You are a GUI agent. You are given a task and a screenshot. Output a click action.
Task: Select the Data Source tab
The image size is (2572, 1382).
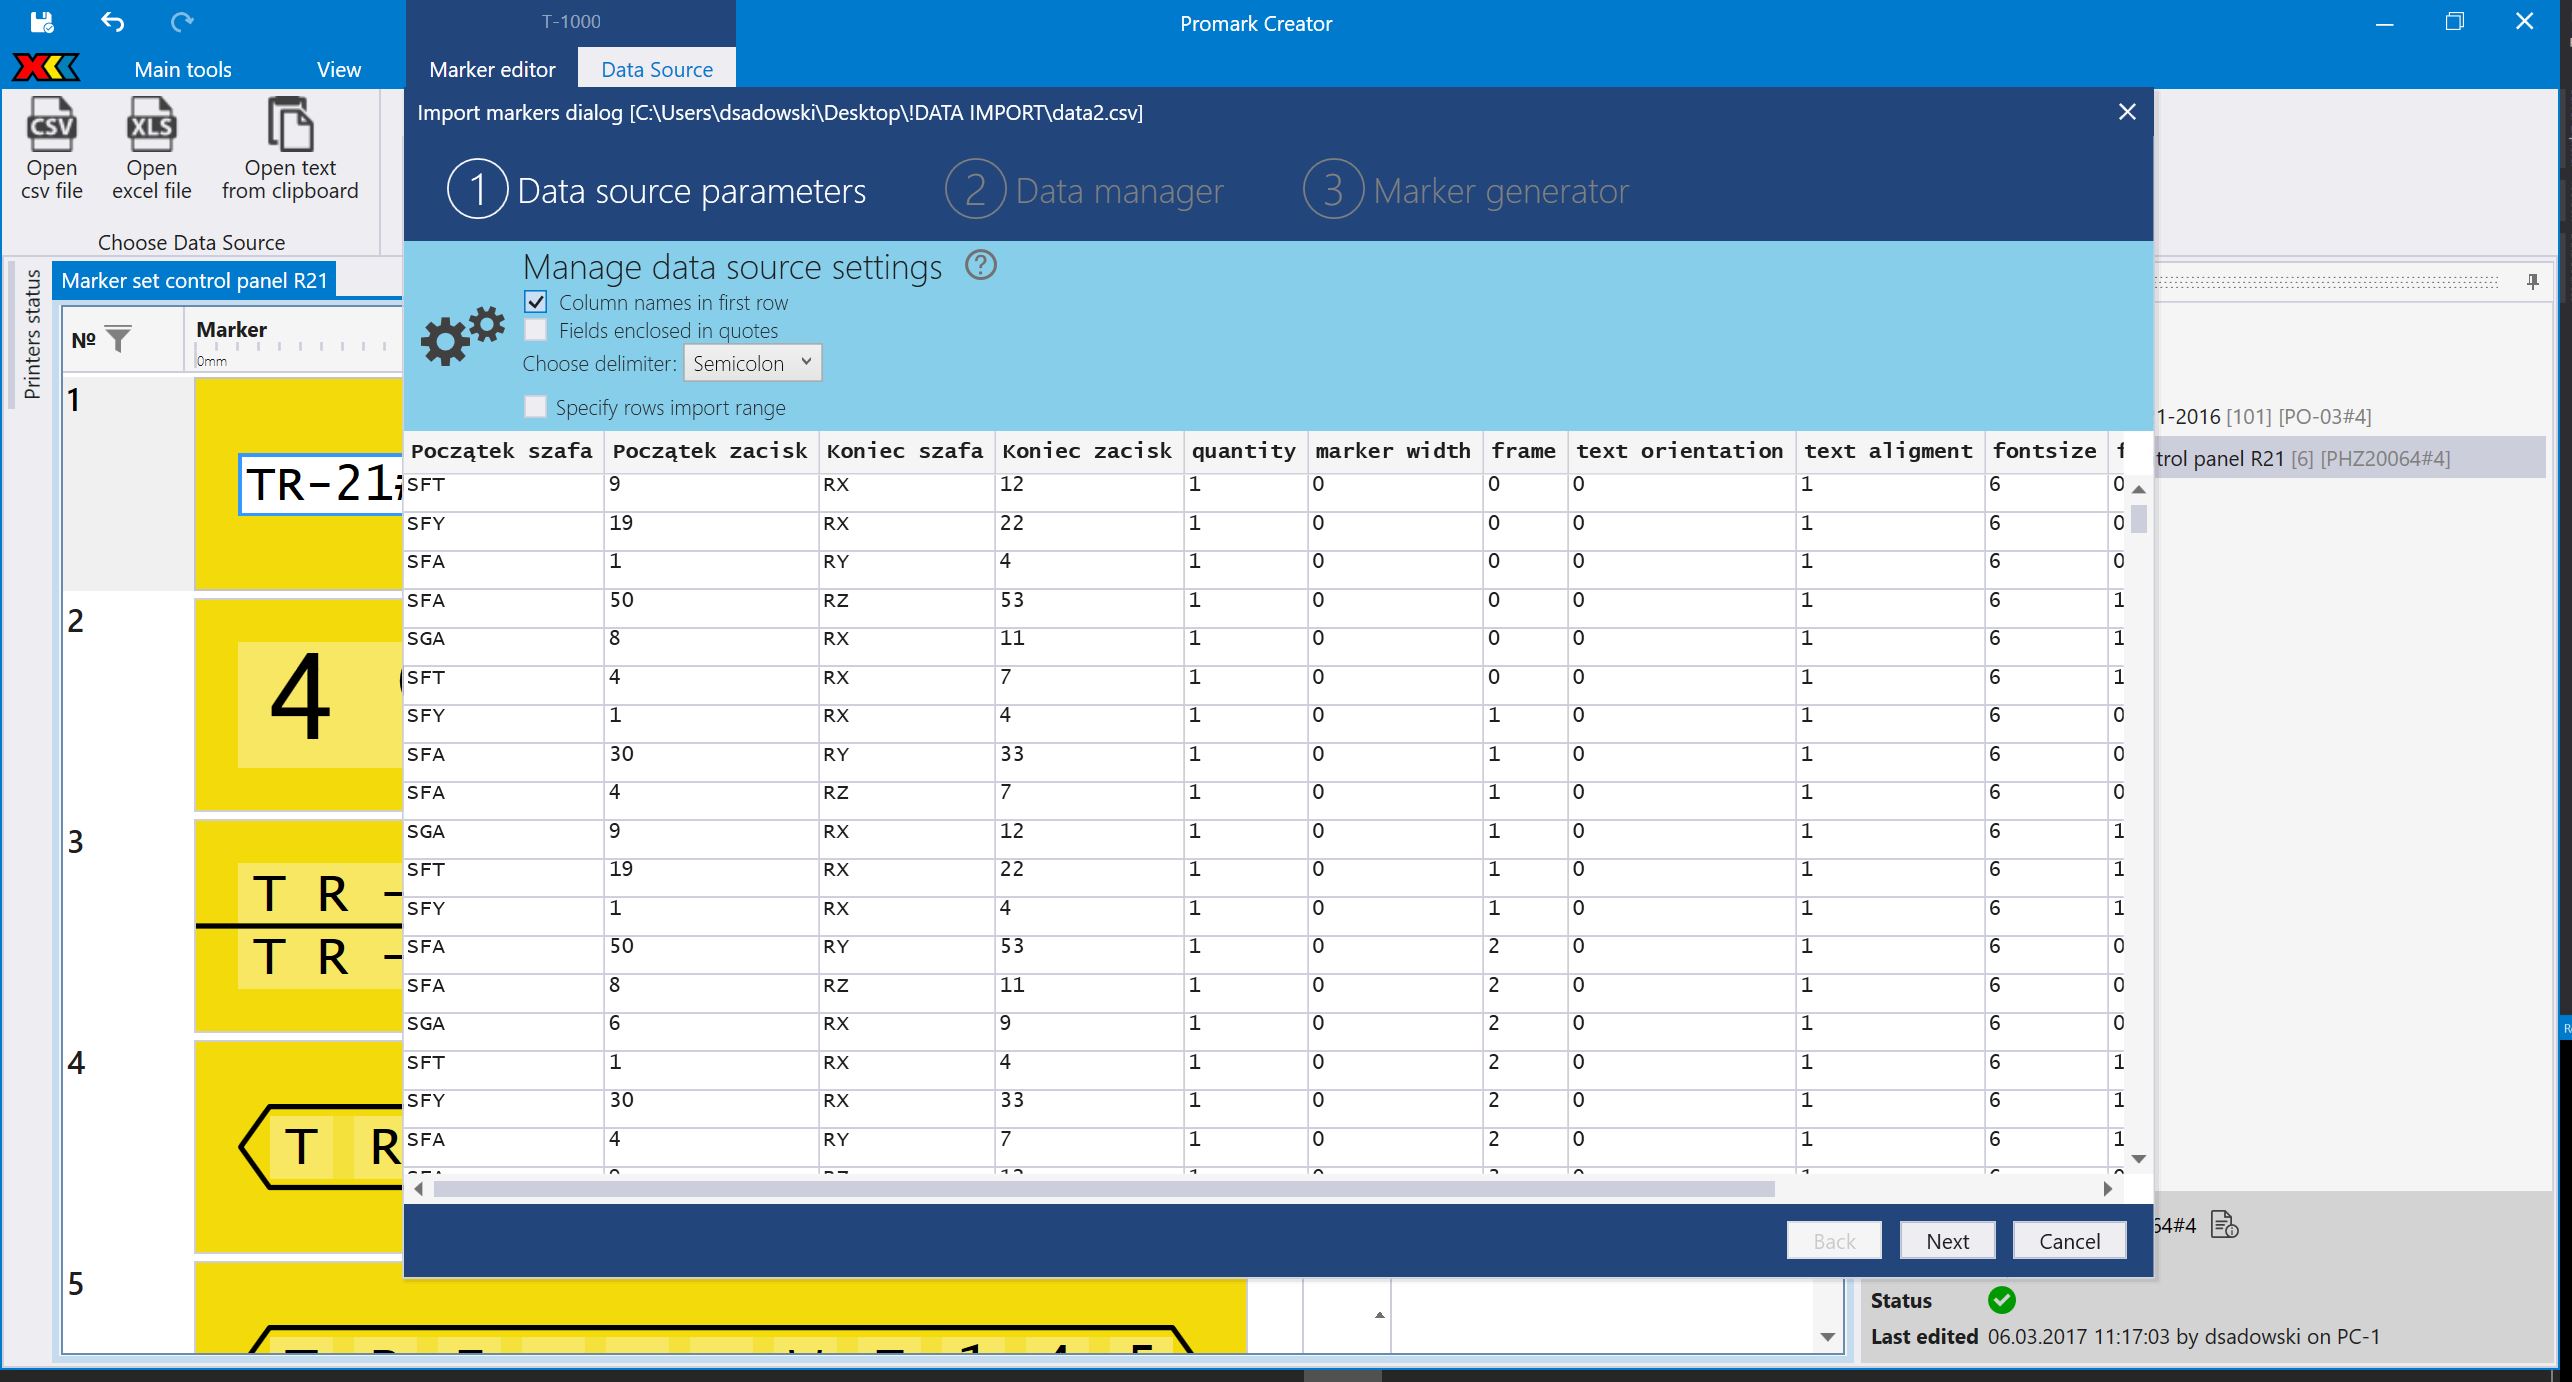point(657,69)
